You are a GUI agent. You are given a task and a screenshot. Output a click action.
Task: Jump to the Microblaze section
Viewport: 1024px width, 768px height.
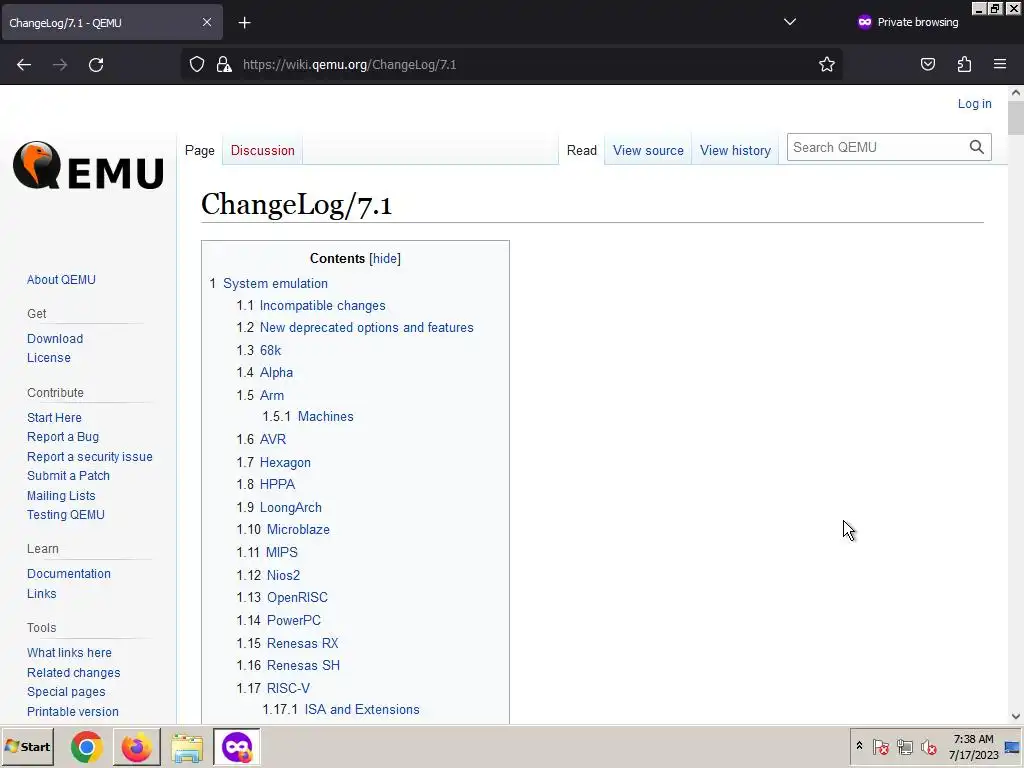pyautogui.click(x=298, y=530)
